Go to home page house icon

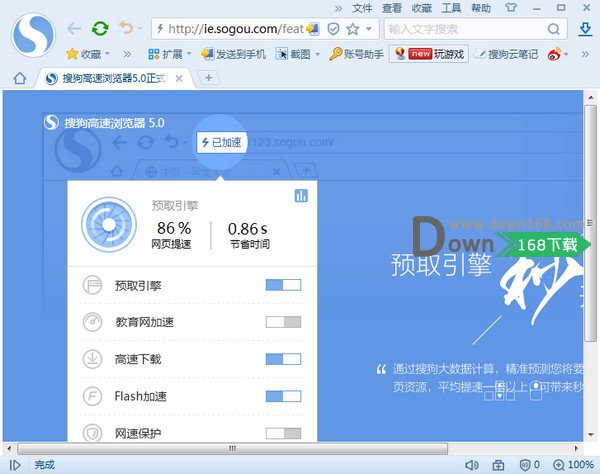[x=20, y=78]
